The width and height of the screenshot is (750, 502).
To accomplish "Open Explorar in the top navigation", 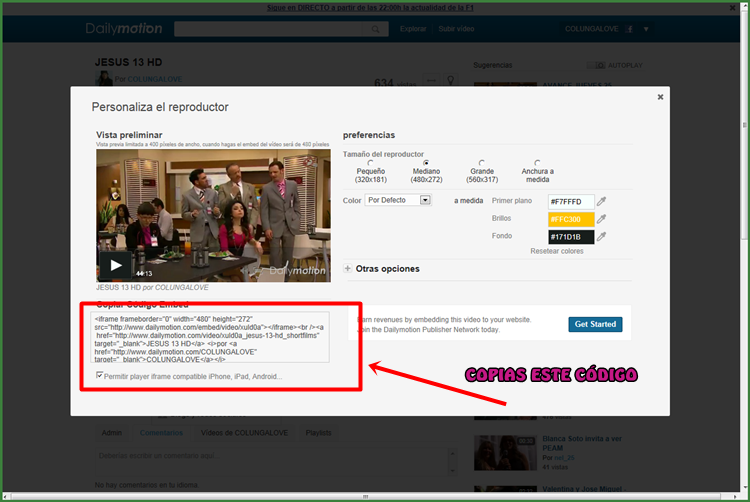I will pos(413,29).
